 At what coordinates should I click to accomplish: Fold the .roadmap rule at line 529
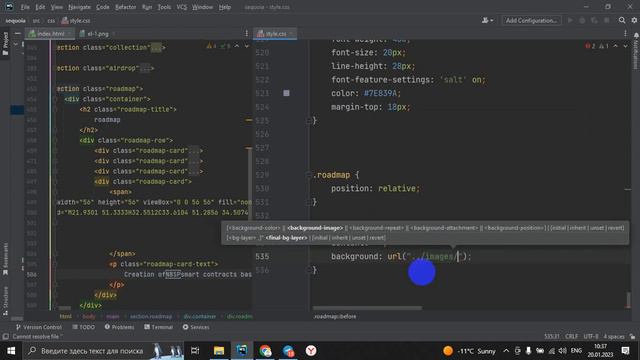[x=309, y=175]
